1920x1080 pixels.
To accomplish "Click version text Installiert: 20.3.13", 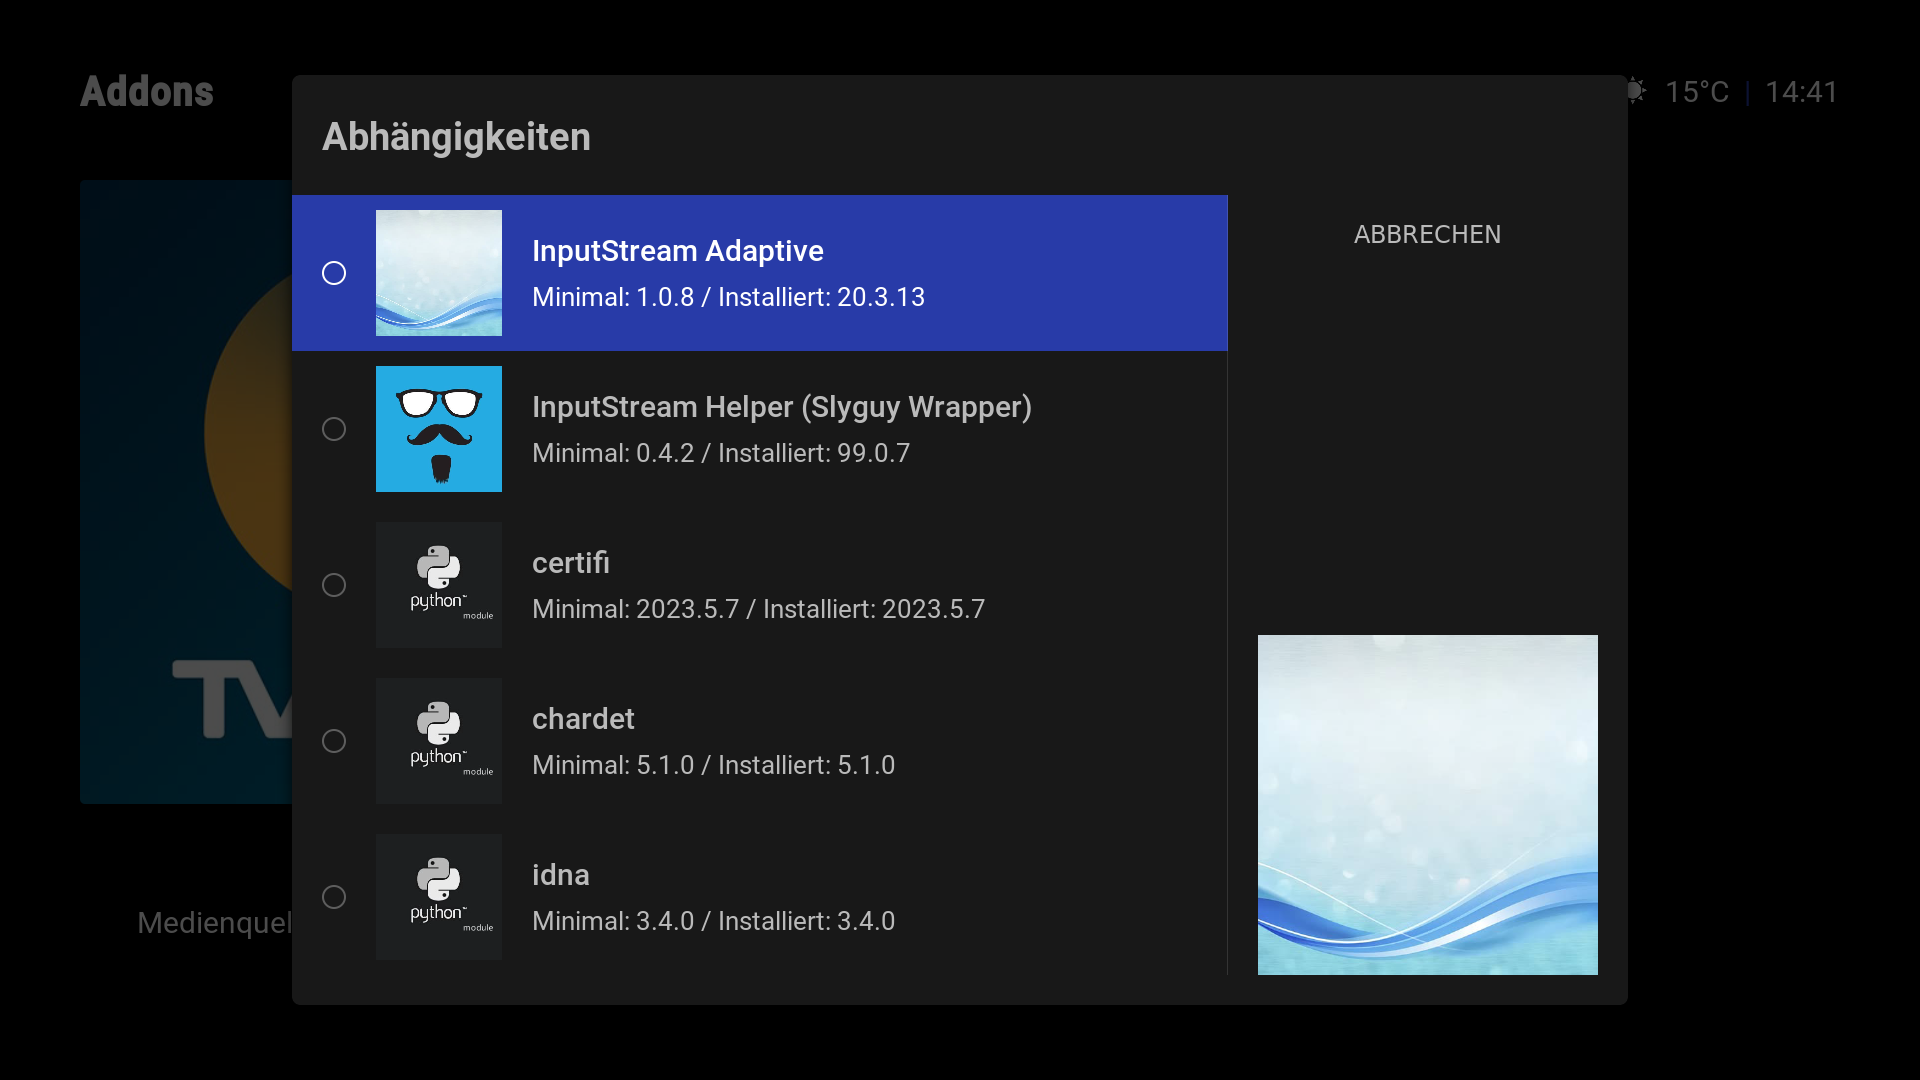I will [822, 297].
